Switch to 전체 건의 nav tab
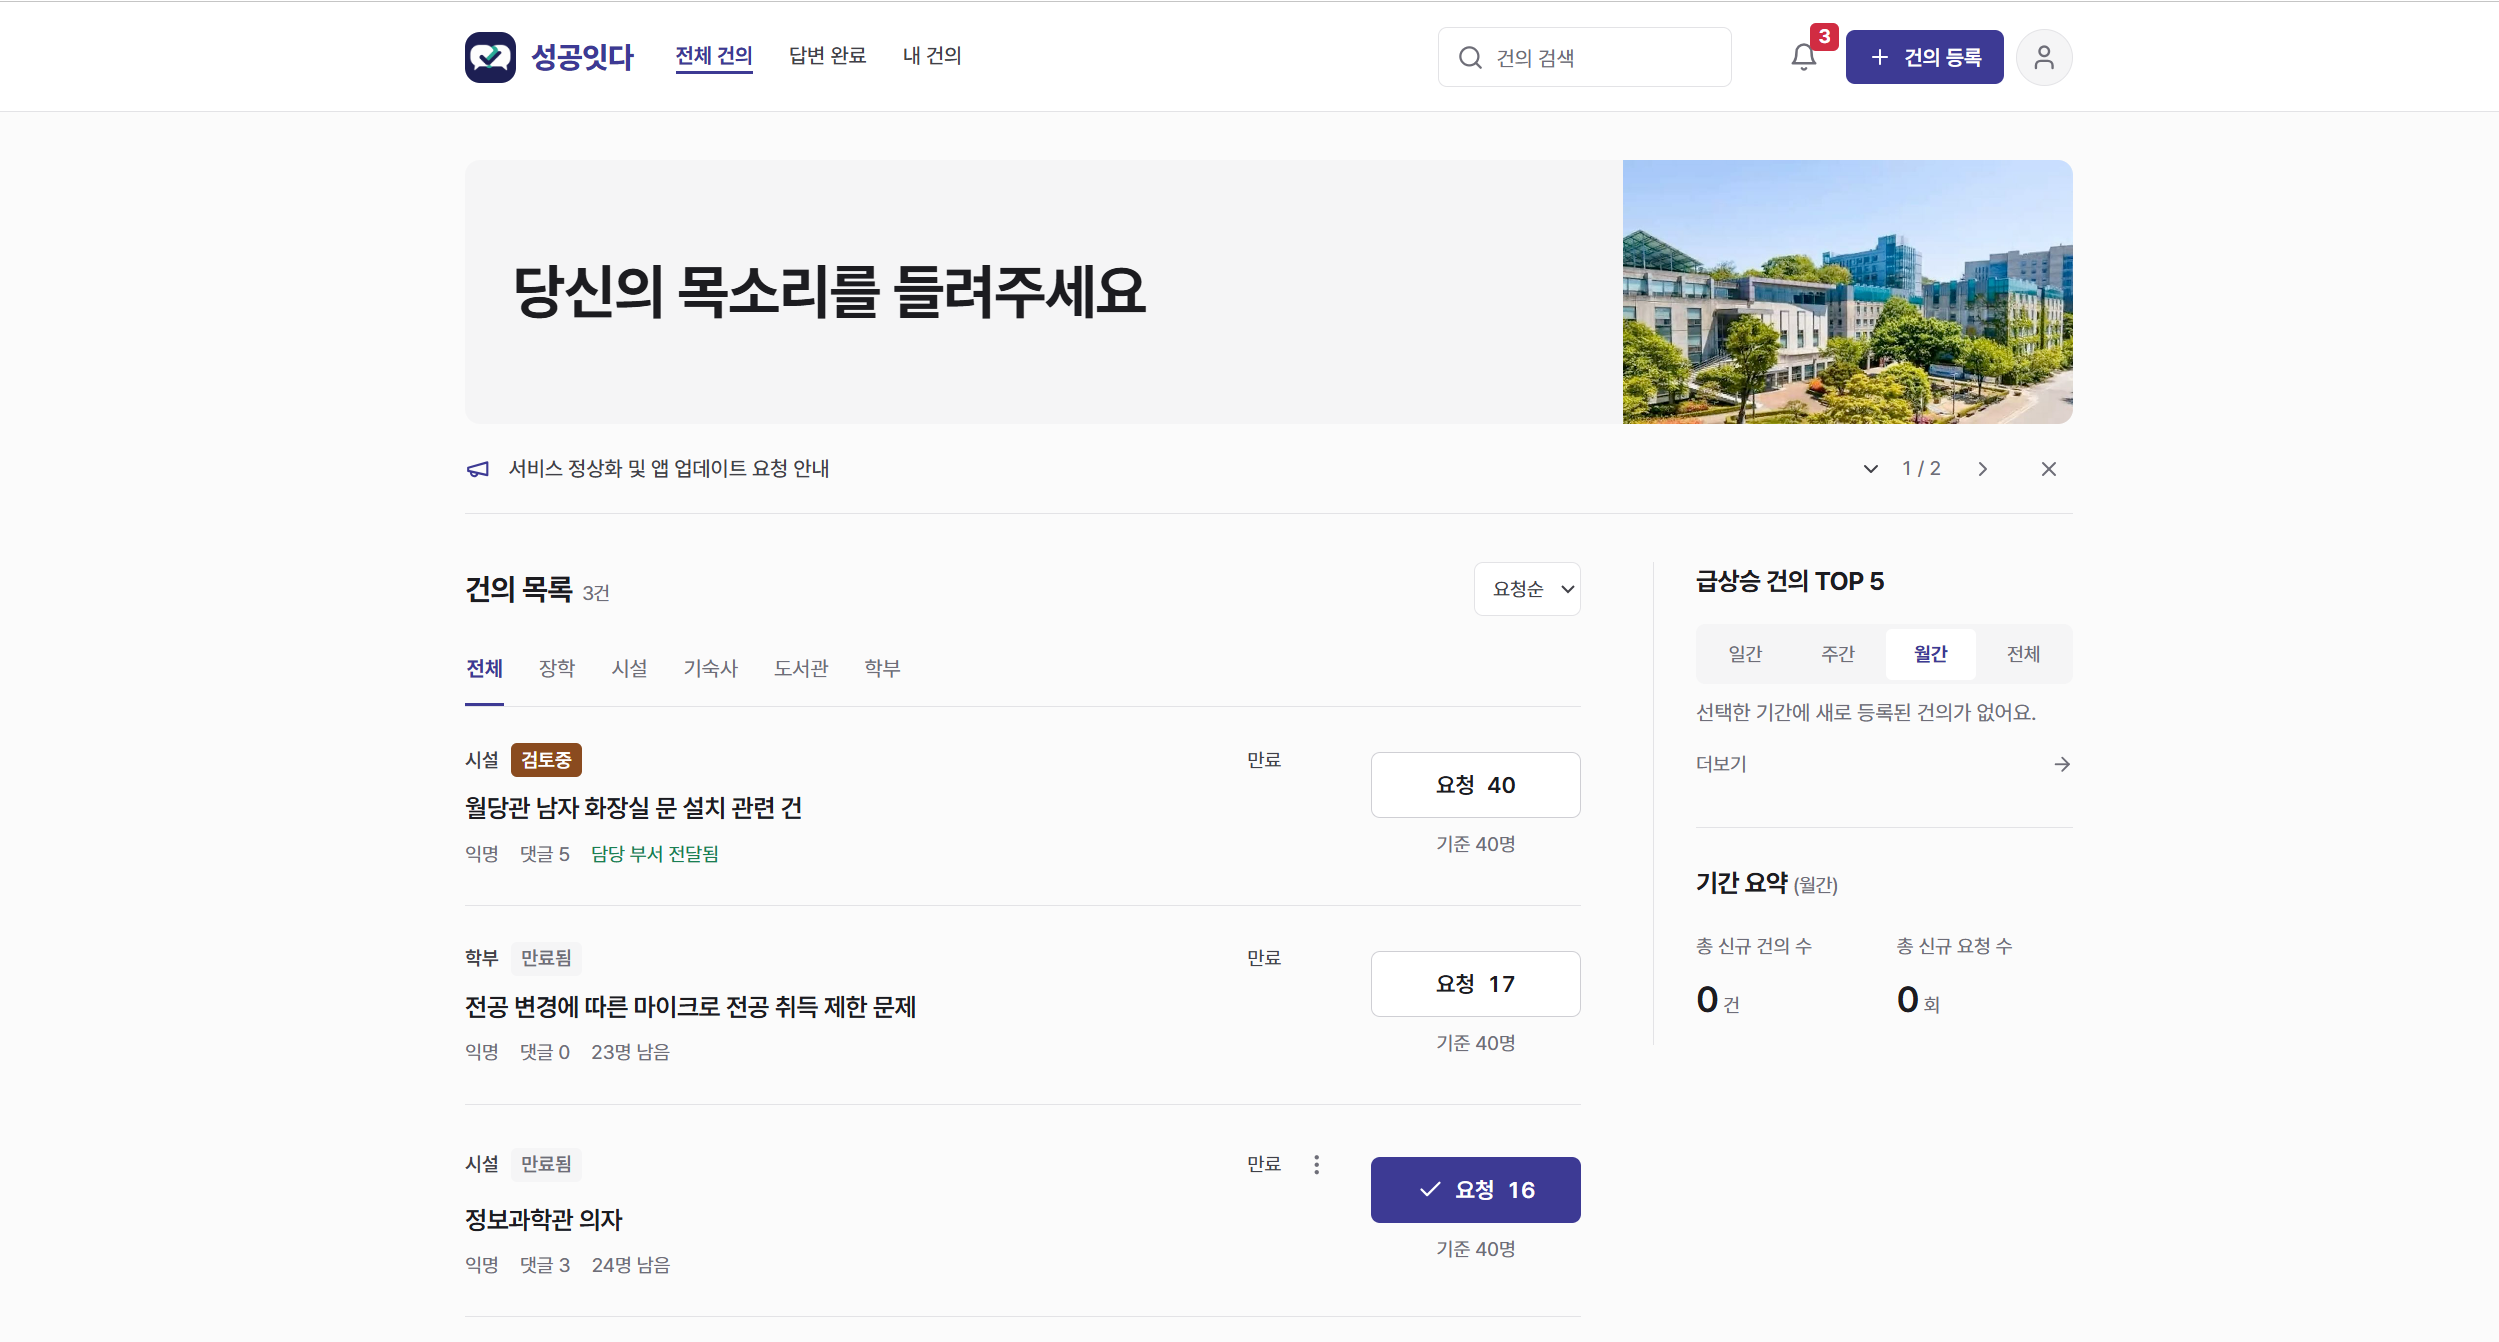 coord(714,56)
